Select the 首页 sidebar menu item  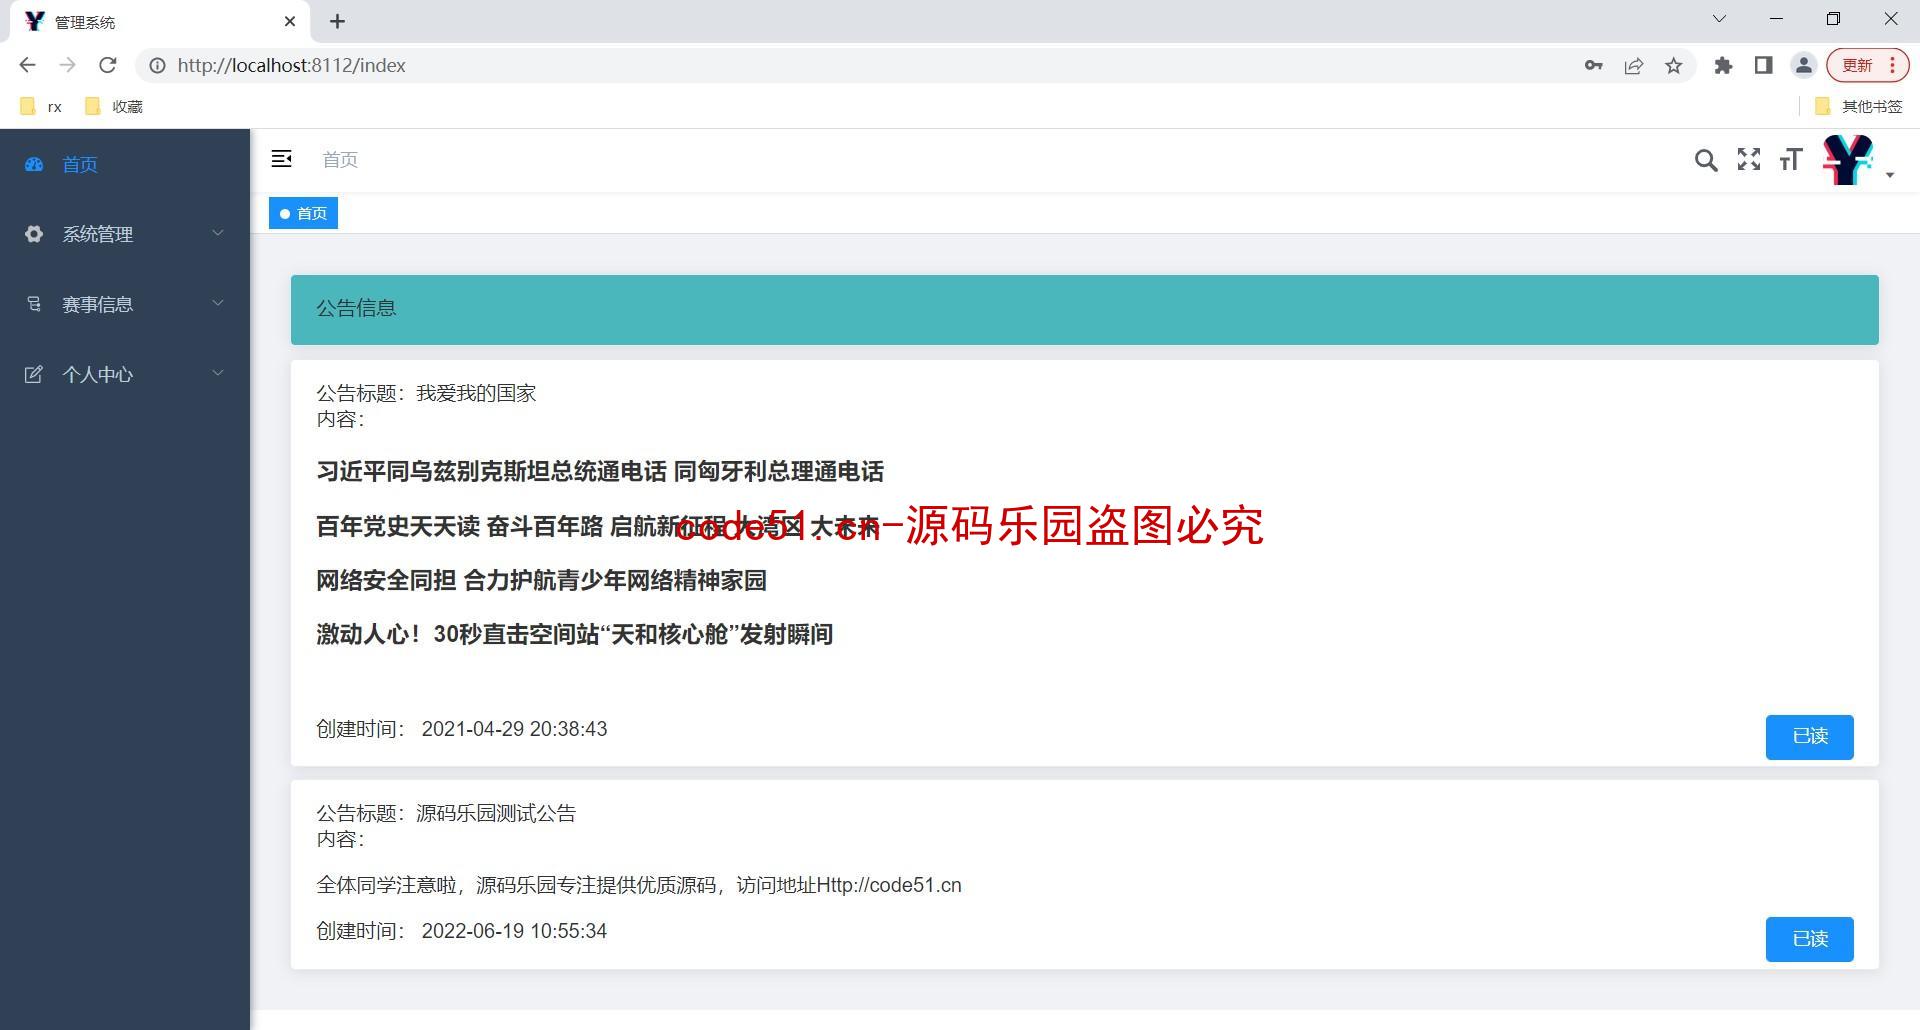tap(125, 164)
